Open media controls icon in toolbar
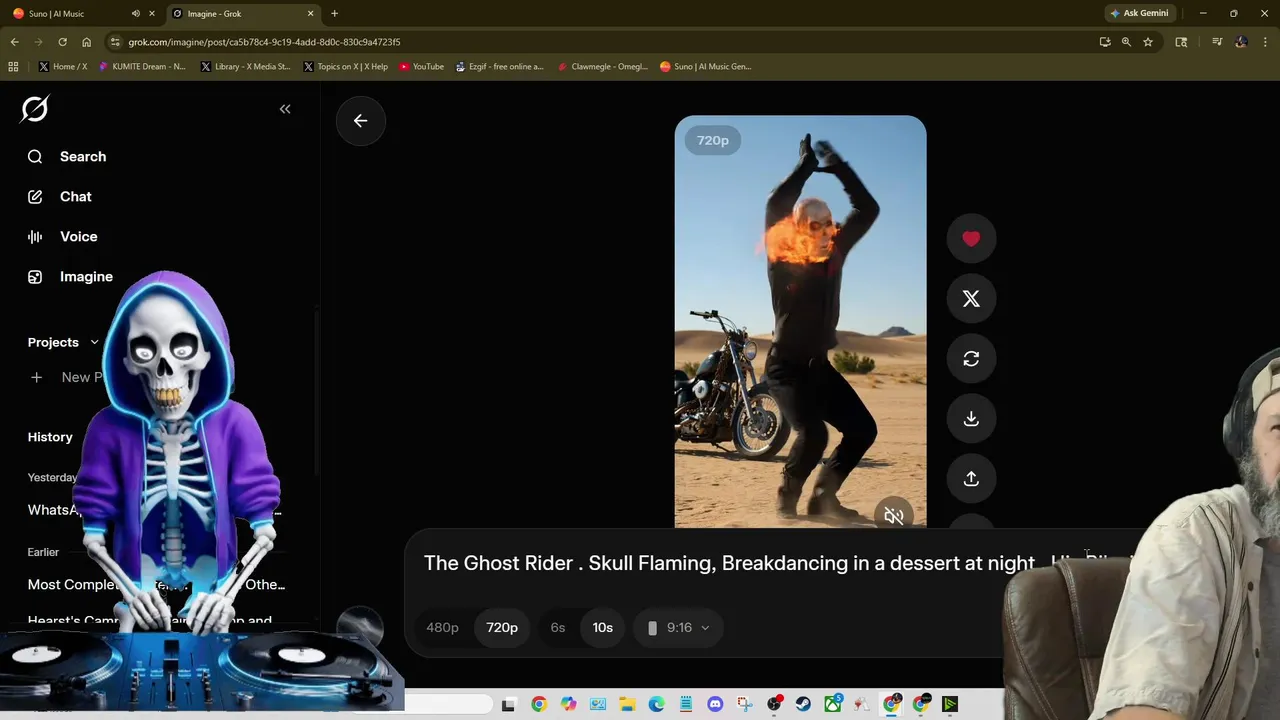The width and height of the screenshot is (1280, 720). point(1217,42)
